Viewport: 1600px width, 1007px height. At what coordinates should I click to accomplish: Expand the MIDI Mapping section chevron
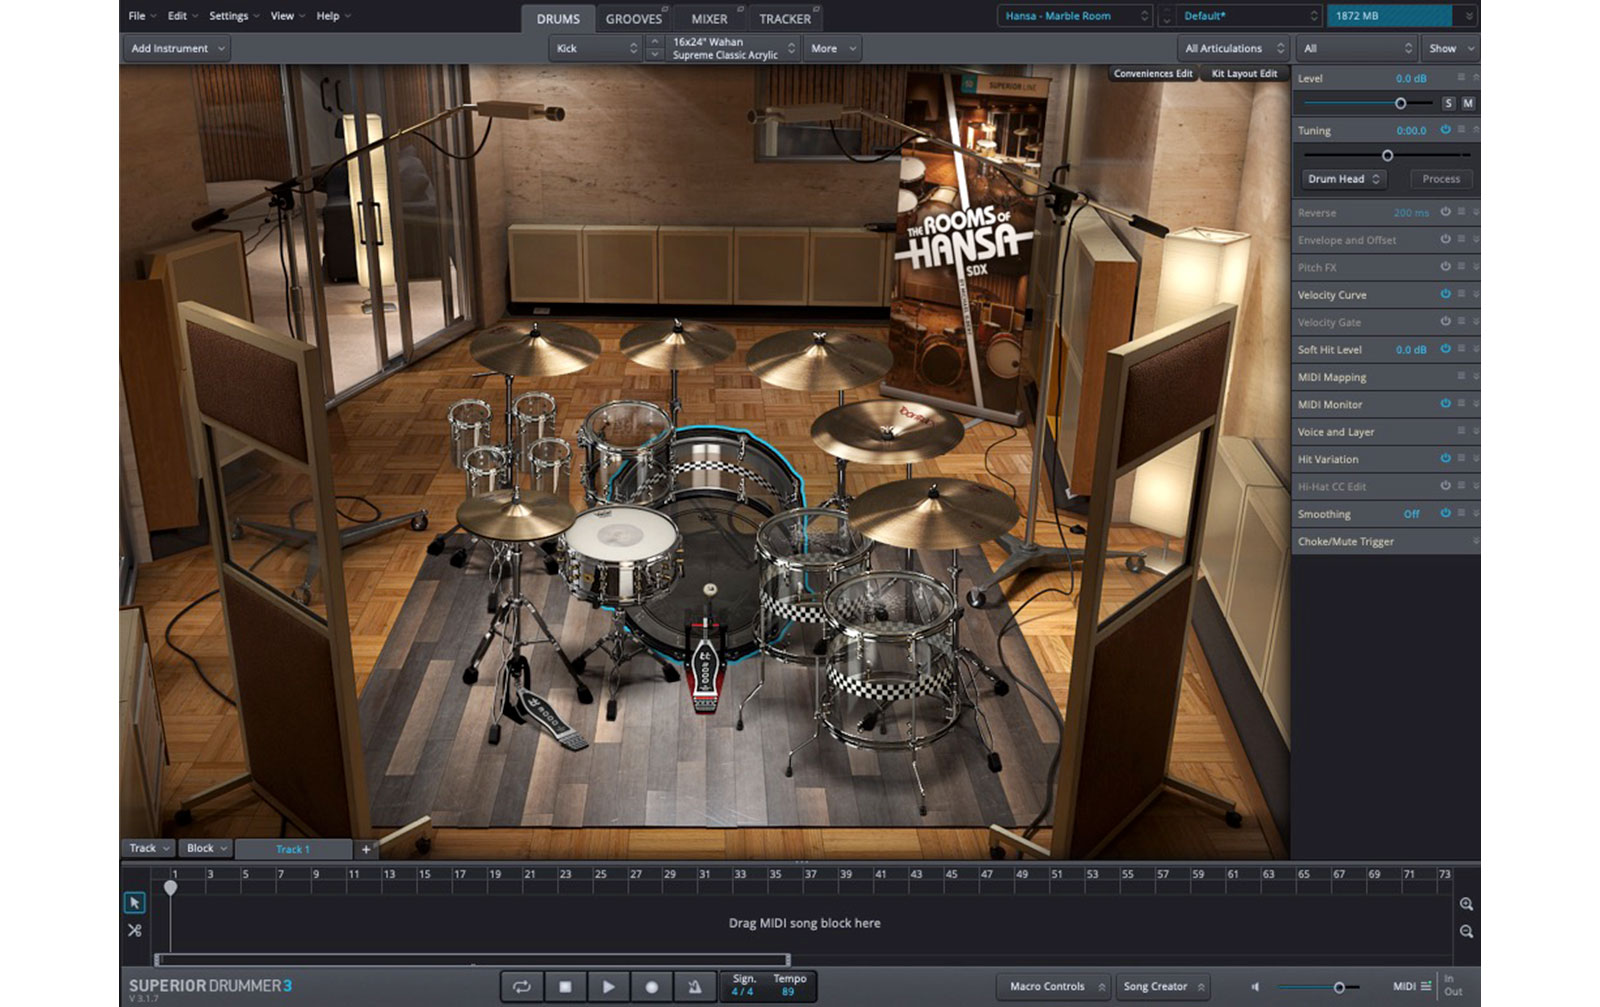point(1475,376)
